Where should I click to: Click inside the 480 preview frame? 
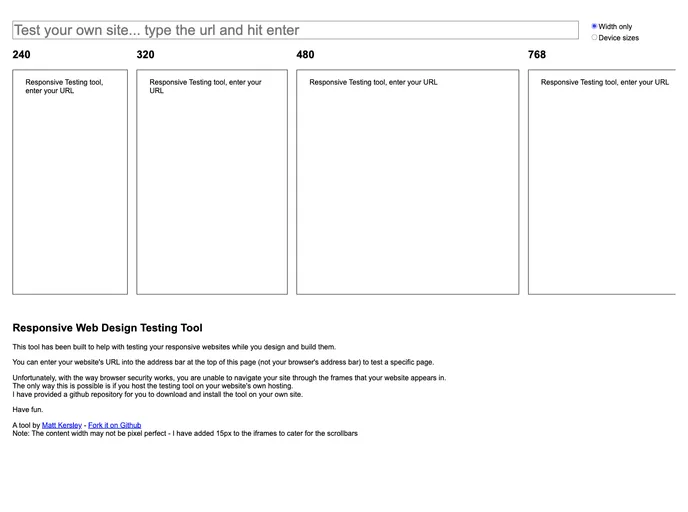[408, 182]
